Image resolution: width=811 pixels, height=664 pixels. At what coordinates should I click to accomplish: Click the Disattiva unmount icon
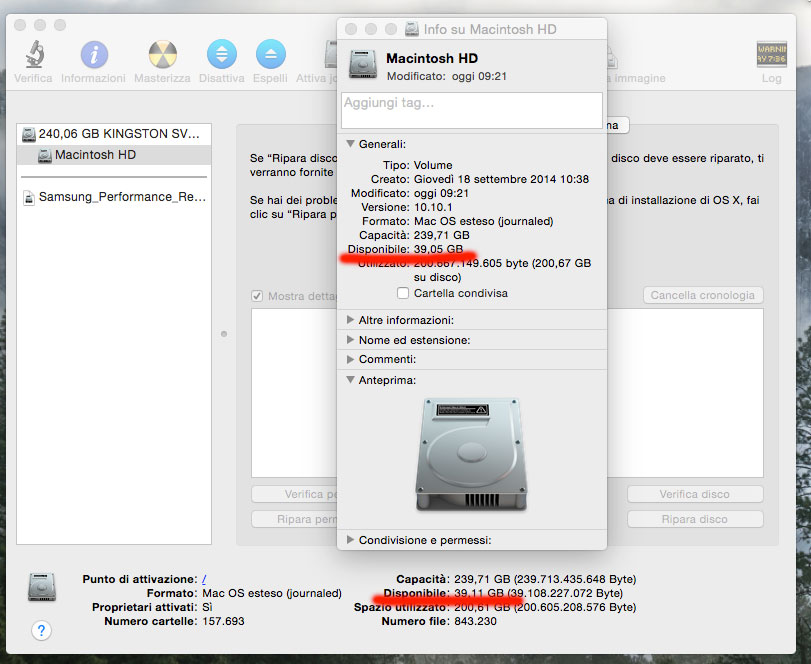coord(222,54)
